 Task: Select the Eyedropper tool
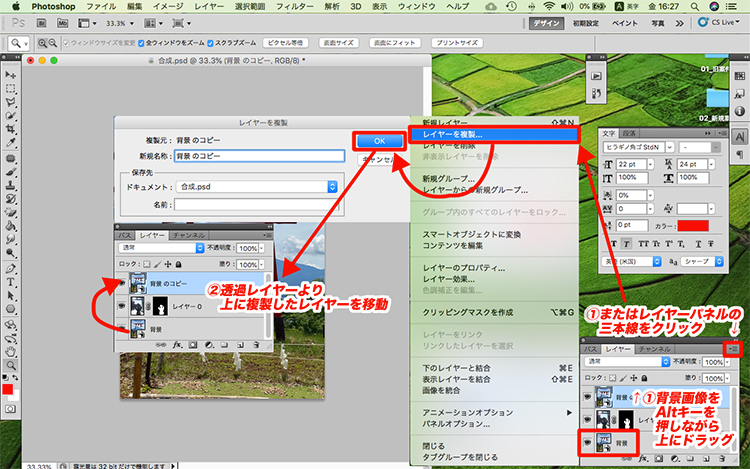pyautogui.click(x=10, y=142)
